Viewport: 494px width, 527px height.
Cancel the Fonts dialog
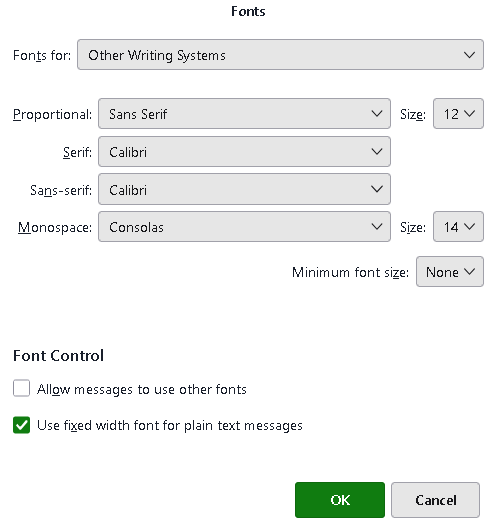pos(436,500)
